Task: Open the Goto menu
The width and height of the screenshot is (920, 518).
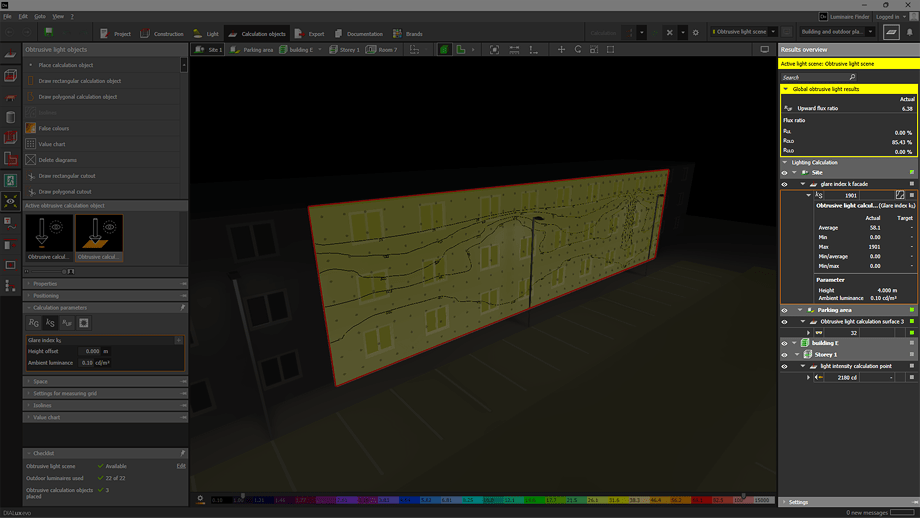Action: click(x=40, y=16)
